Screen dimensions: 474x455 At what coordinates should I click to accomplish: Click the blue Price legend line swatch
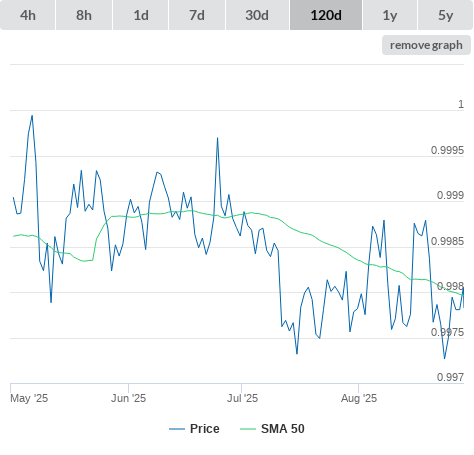tap(177, 429)
